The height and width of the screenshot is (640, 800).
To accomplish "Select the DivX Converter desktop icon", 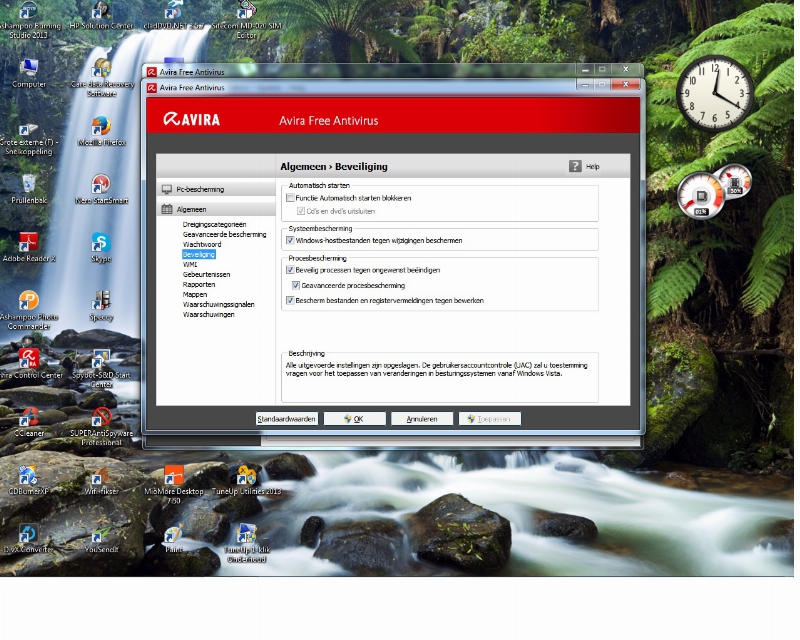I will point(29,538).
